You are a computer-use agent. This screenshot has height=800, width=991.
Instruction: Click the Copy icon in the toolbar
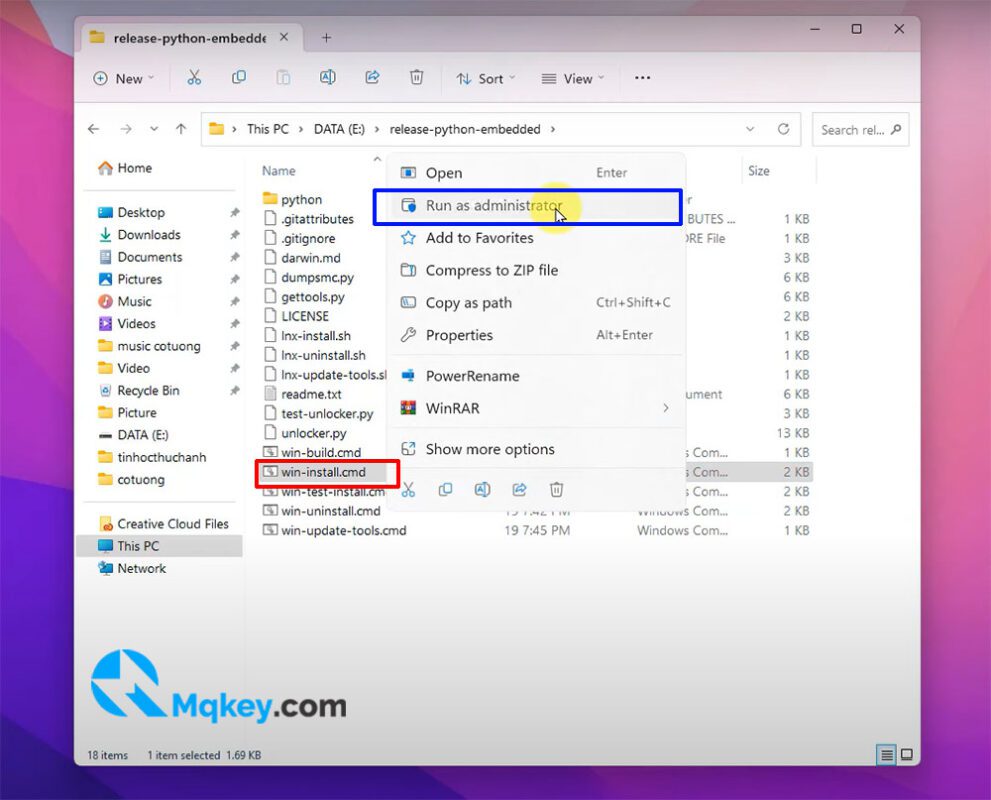click(x=239, y=78)
